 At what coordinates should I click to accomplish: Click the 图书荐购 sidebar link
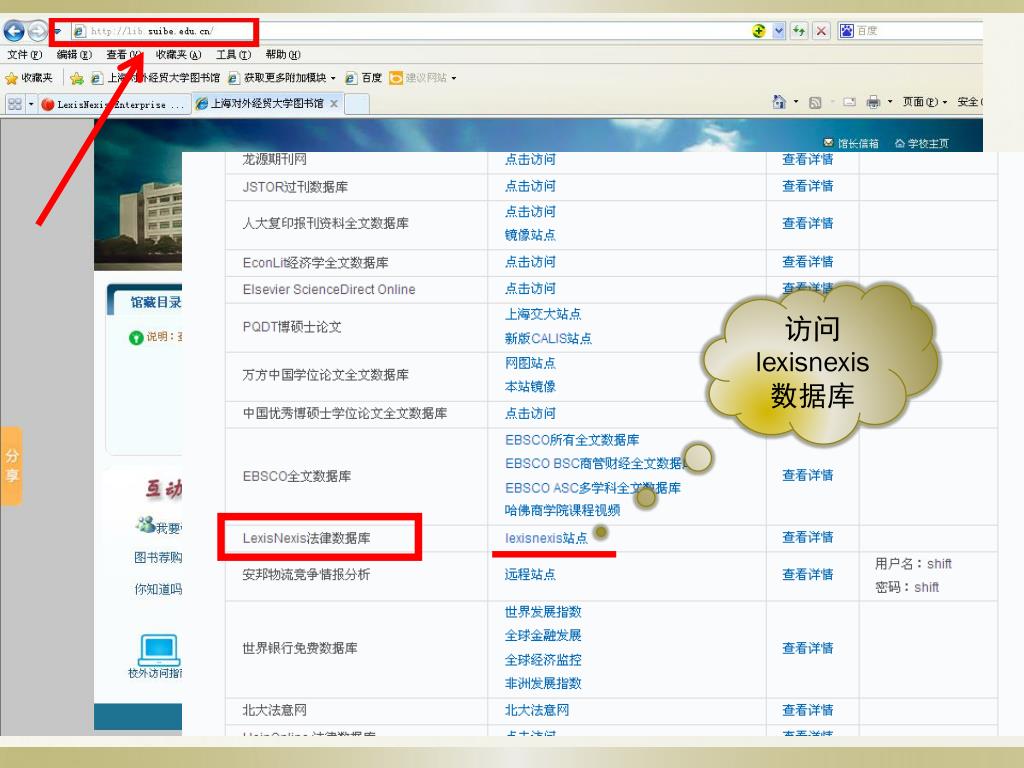158,558
